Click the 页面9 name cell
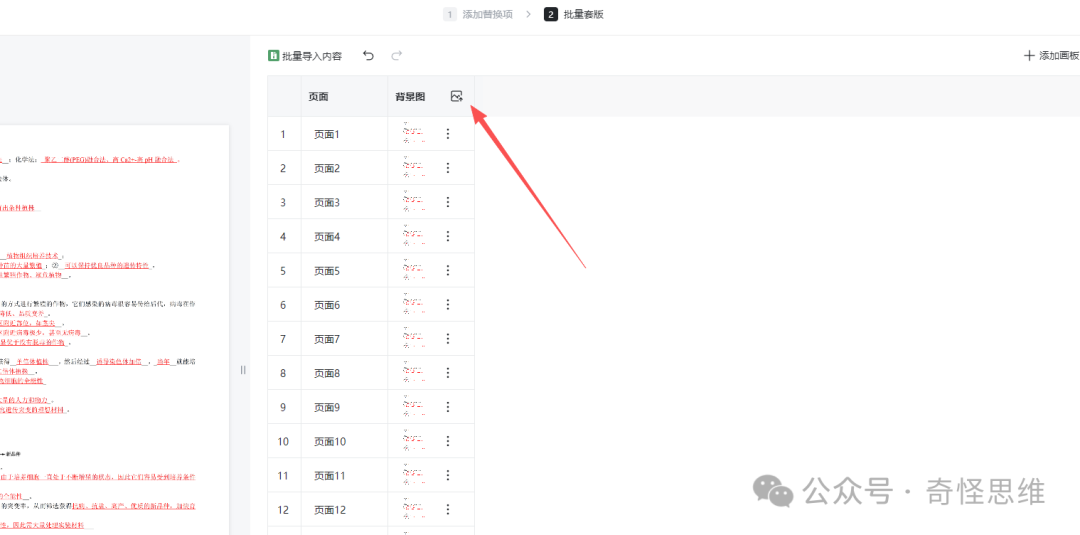 [x=344, y=407]
